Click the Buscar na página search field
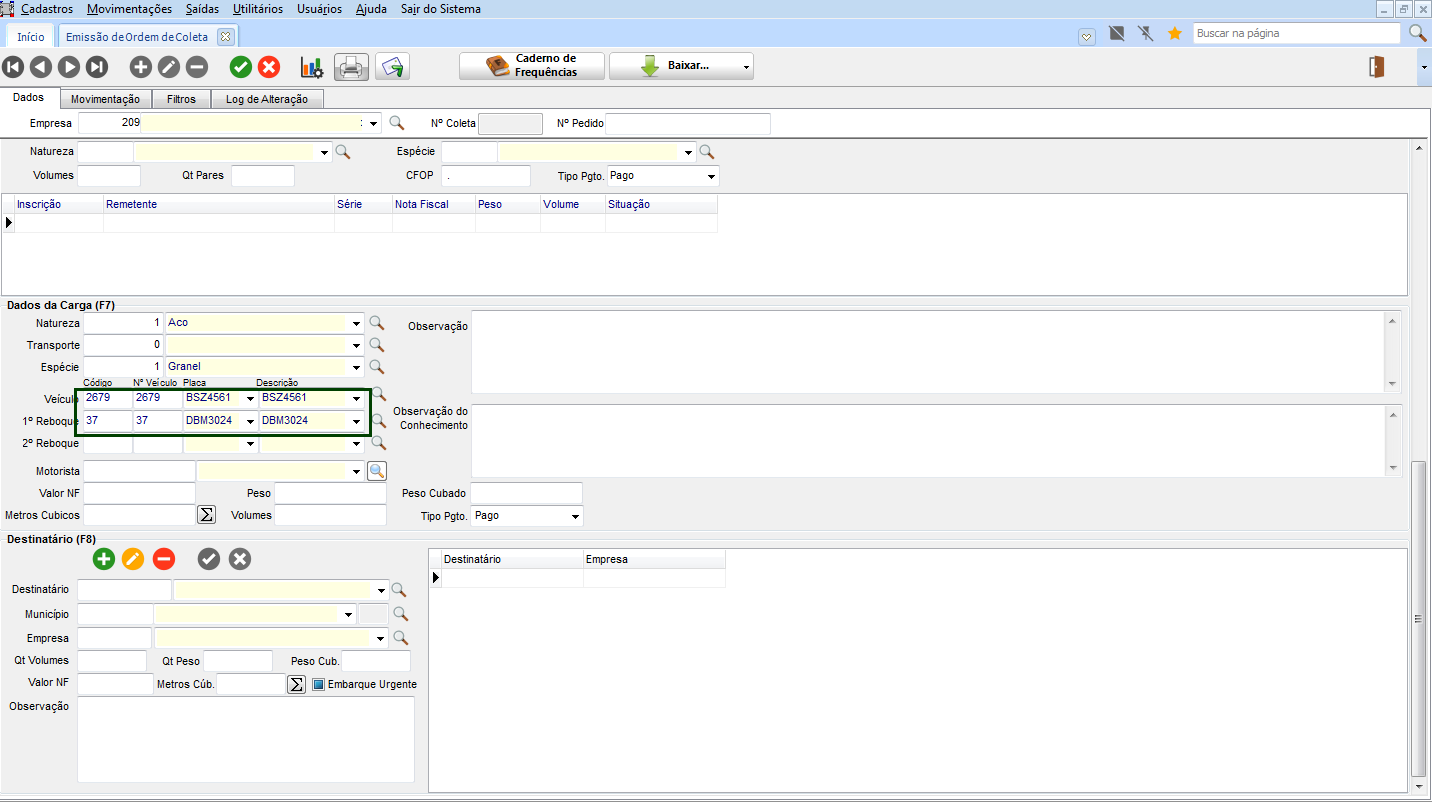The height and width of the screenshot is (803, 1432). (1297, 33)
